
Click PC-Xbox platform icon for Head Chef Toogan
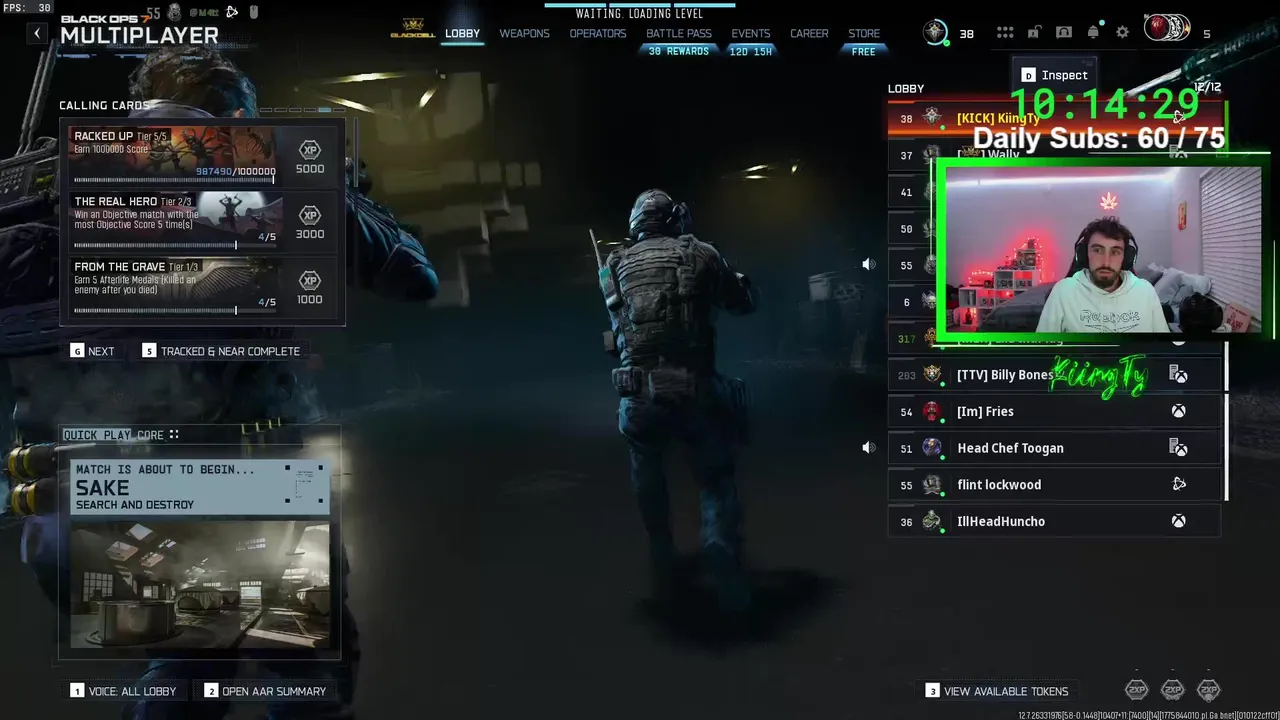[1179, 448]
